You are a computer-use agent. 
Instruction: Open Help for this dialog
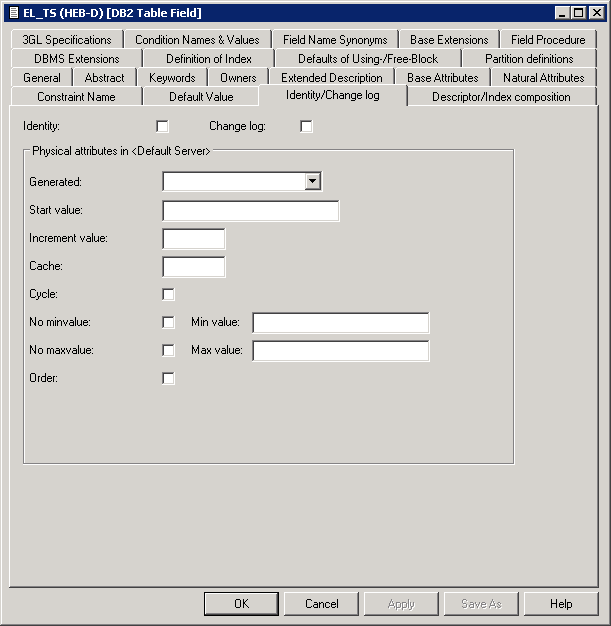pos(561,604)
